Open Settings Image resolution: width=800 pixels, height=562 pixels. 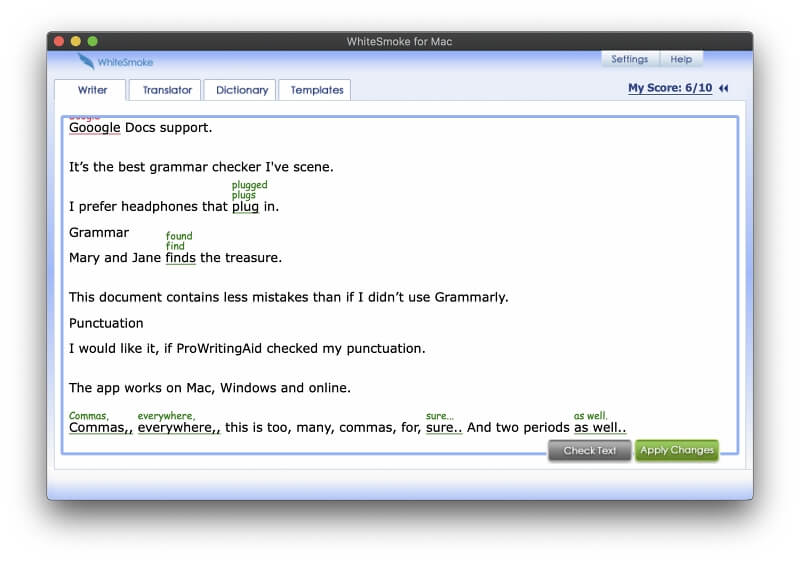[630, 59]
